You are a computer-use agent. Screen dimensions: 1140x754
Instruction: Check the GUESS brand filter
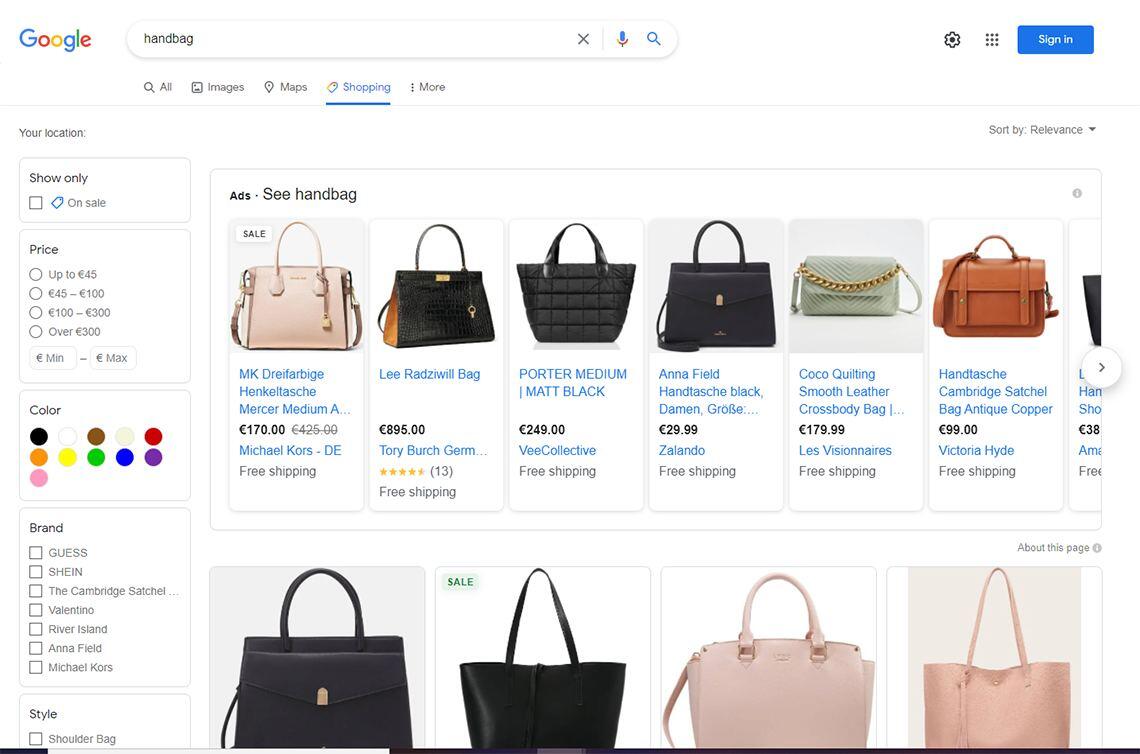pos(36,553)
